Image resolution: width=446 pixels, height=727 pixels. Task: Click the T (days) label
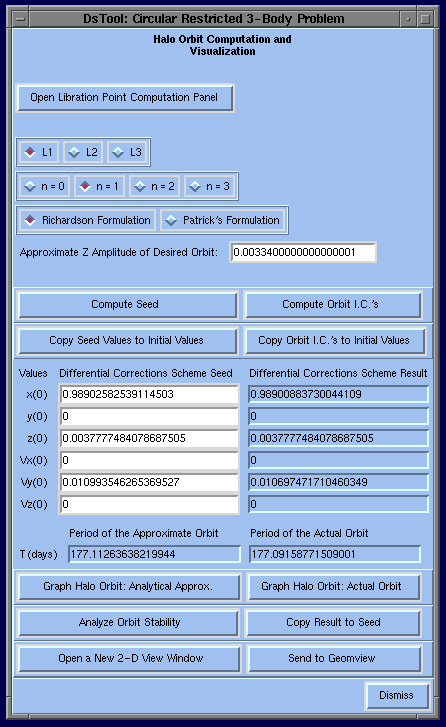click(38, 555)
